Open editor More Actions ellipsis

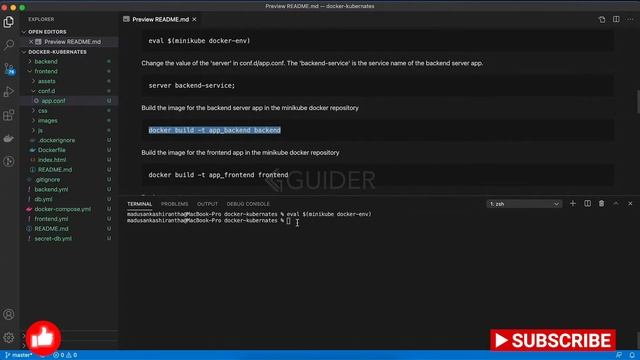click(x=630, y=19)
